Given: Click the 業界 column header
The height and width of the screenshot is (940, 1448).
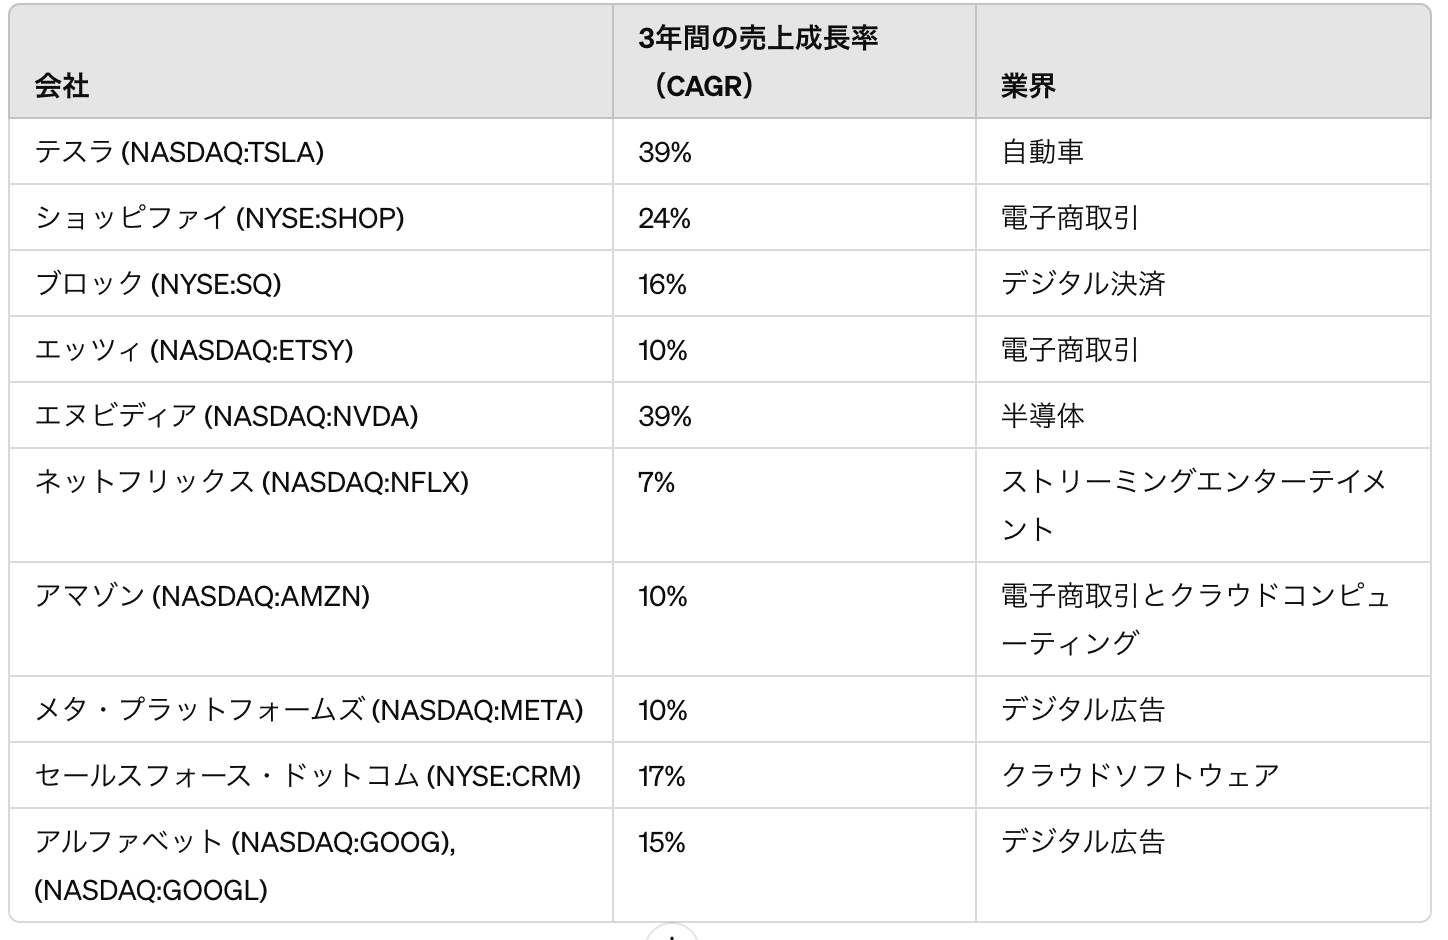Looking at the screenshot, I should [x=1028, y=86].
